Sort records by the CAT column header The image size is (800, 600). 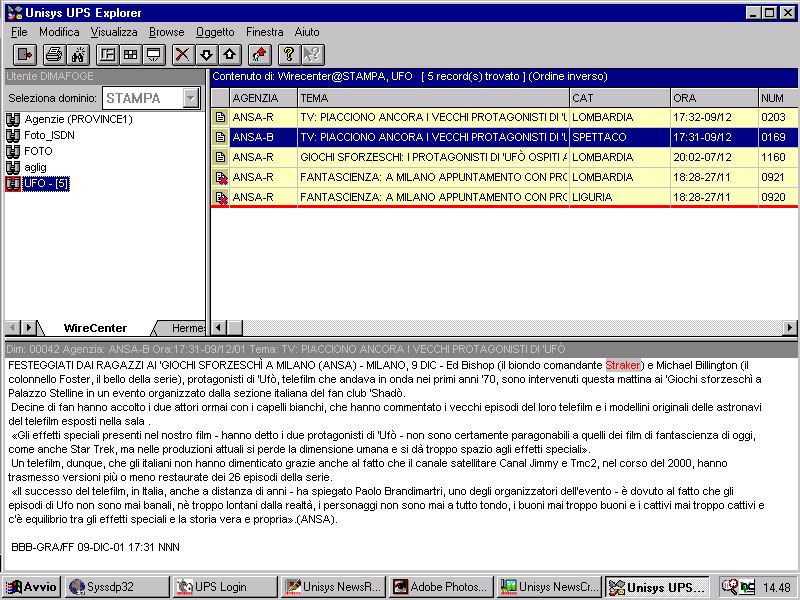619,98
